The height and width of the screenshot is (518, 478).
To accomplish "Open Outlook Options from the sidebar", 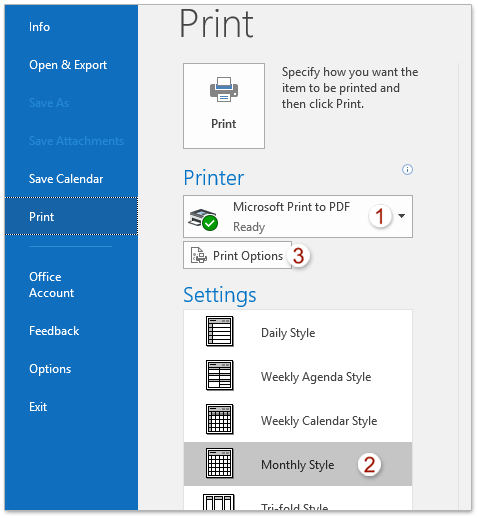I will click(x=50, y=369).
